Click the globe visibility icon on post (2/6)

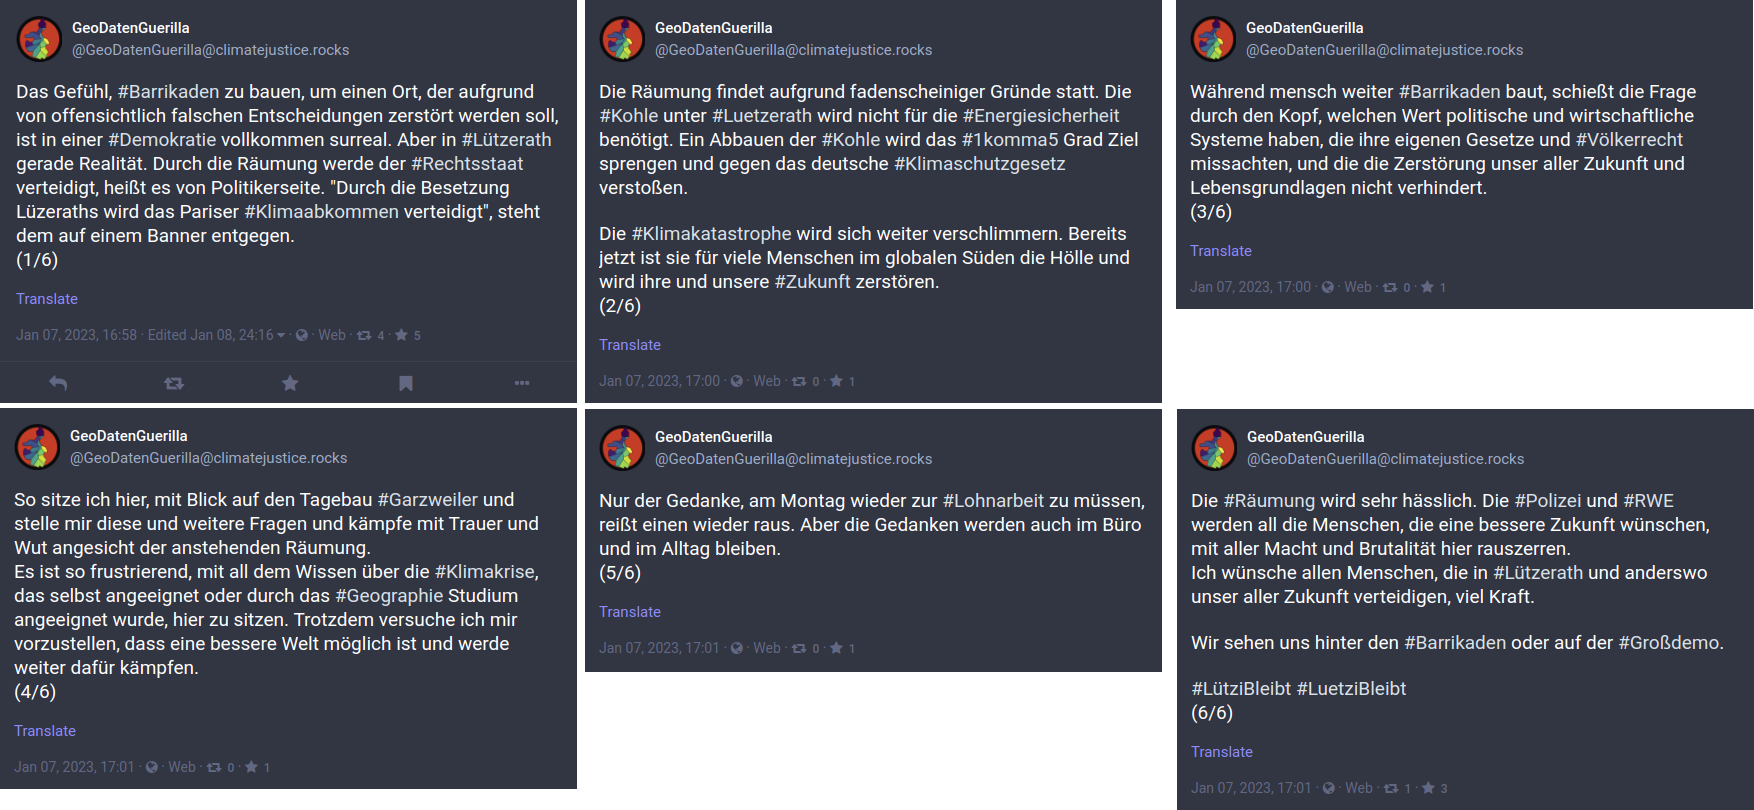click(736, 381)
